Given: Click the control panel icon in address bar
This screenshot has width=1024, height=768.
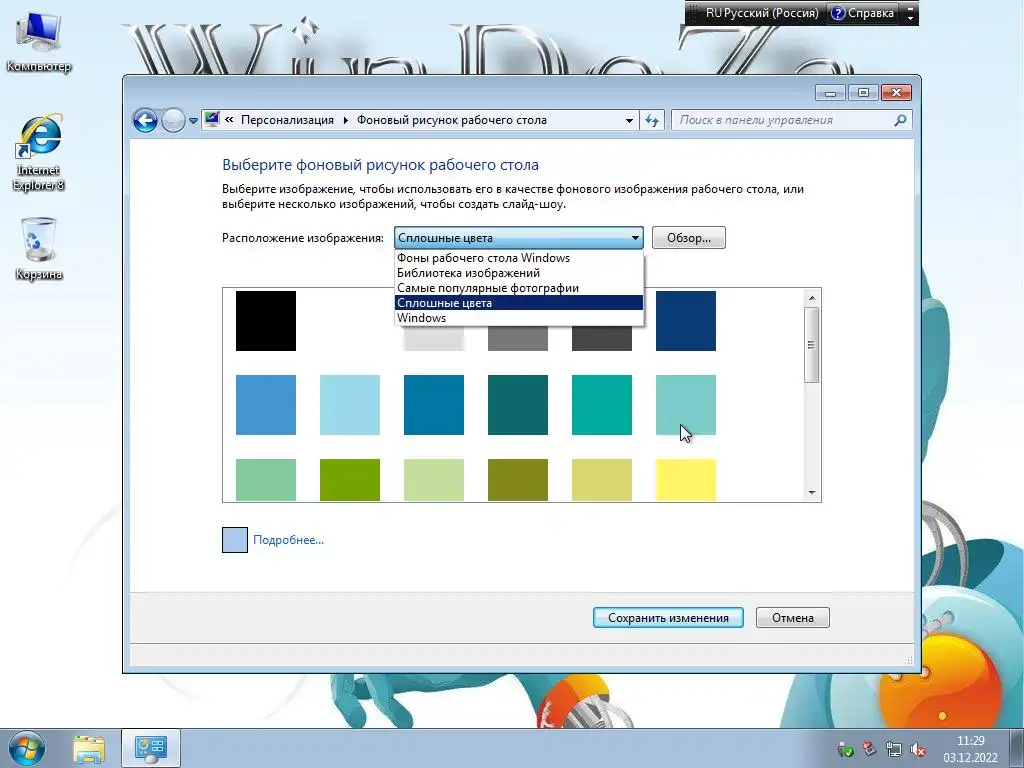Looking at the screenshot, I should click(212, 120).
